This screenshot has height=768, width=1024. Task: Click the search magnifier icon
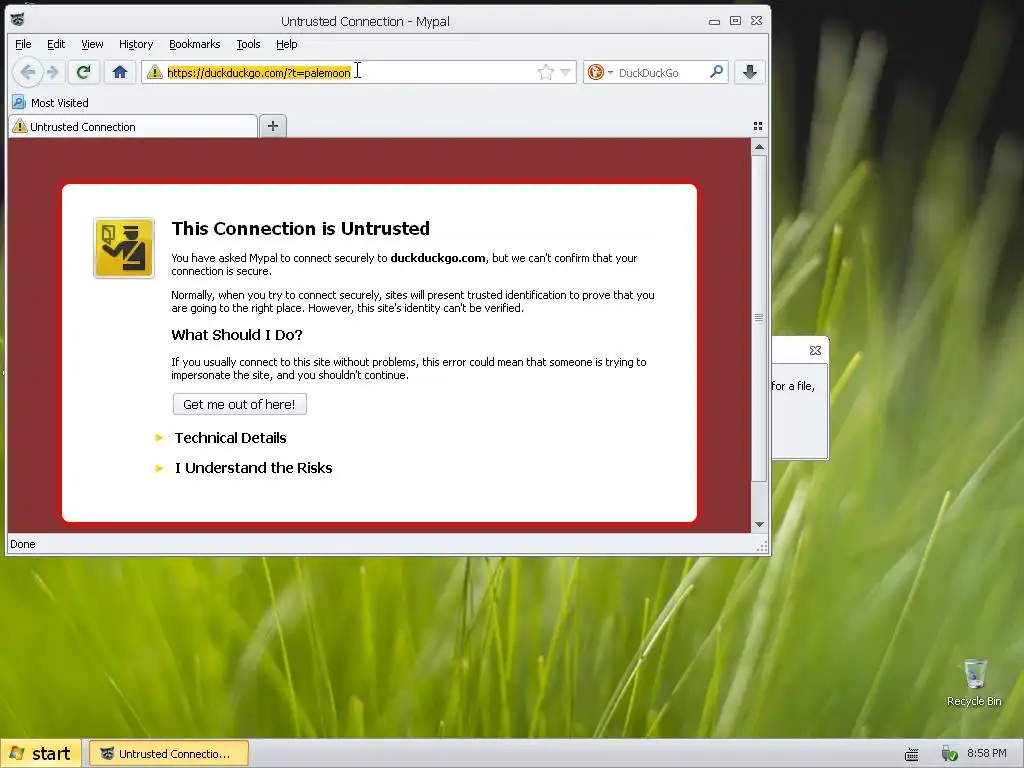pos(716,72)
